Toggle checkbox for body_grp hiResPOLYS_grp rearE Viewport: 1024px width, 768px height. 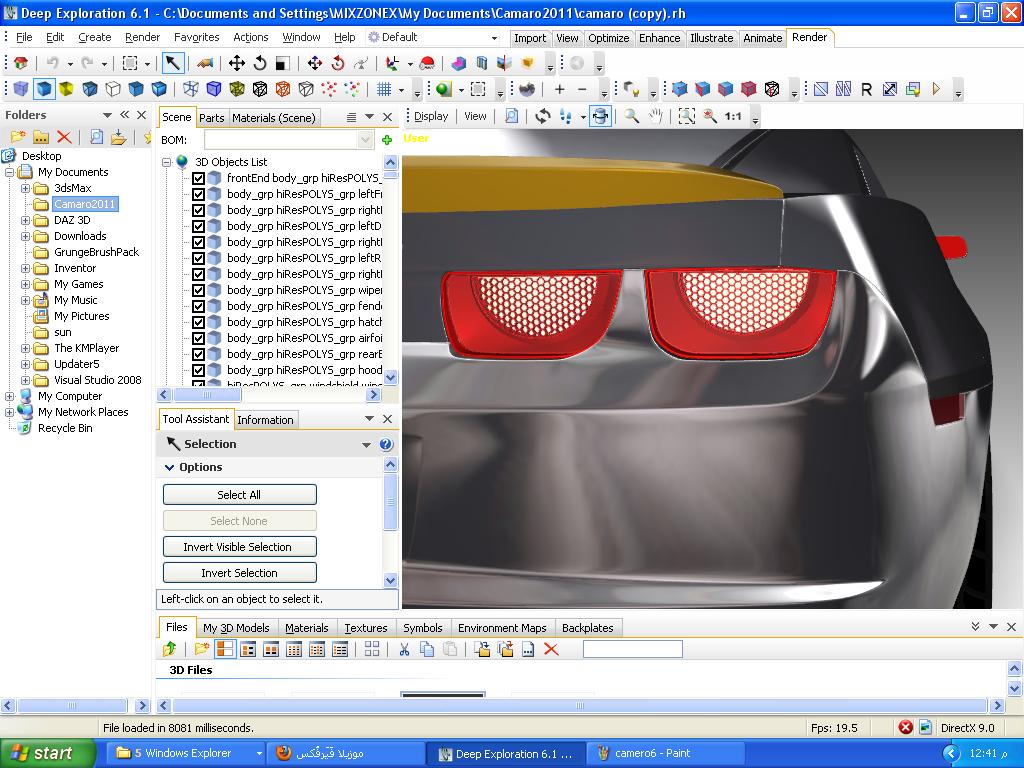pyautogui.click(x=199, y=354)
